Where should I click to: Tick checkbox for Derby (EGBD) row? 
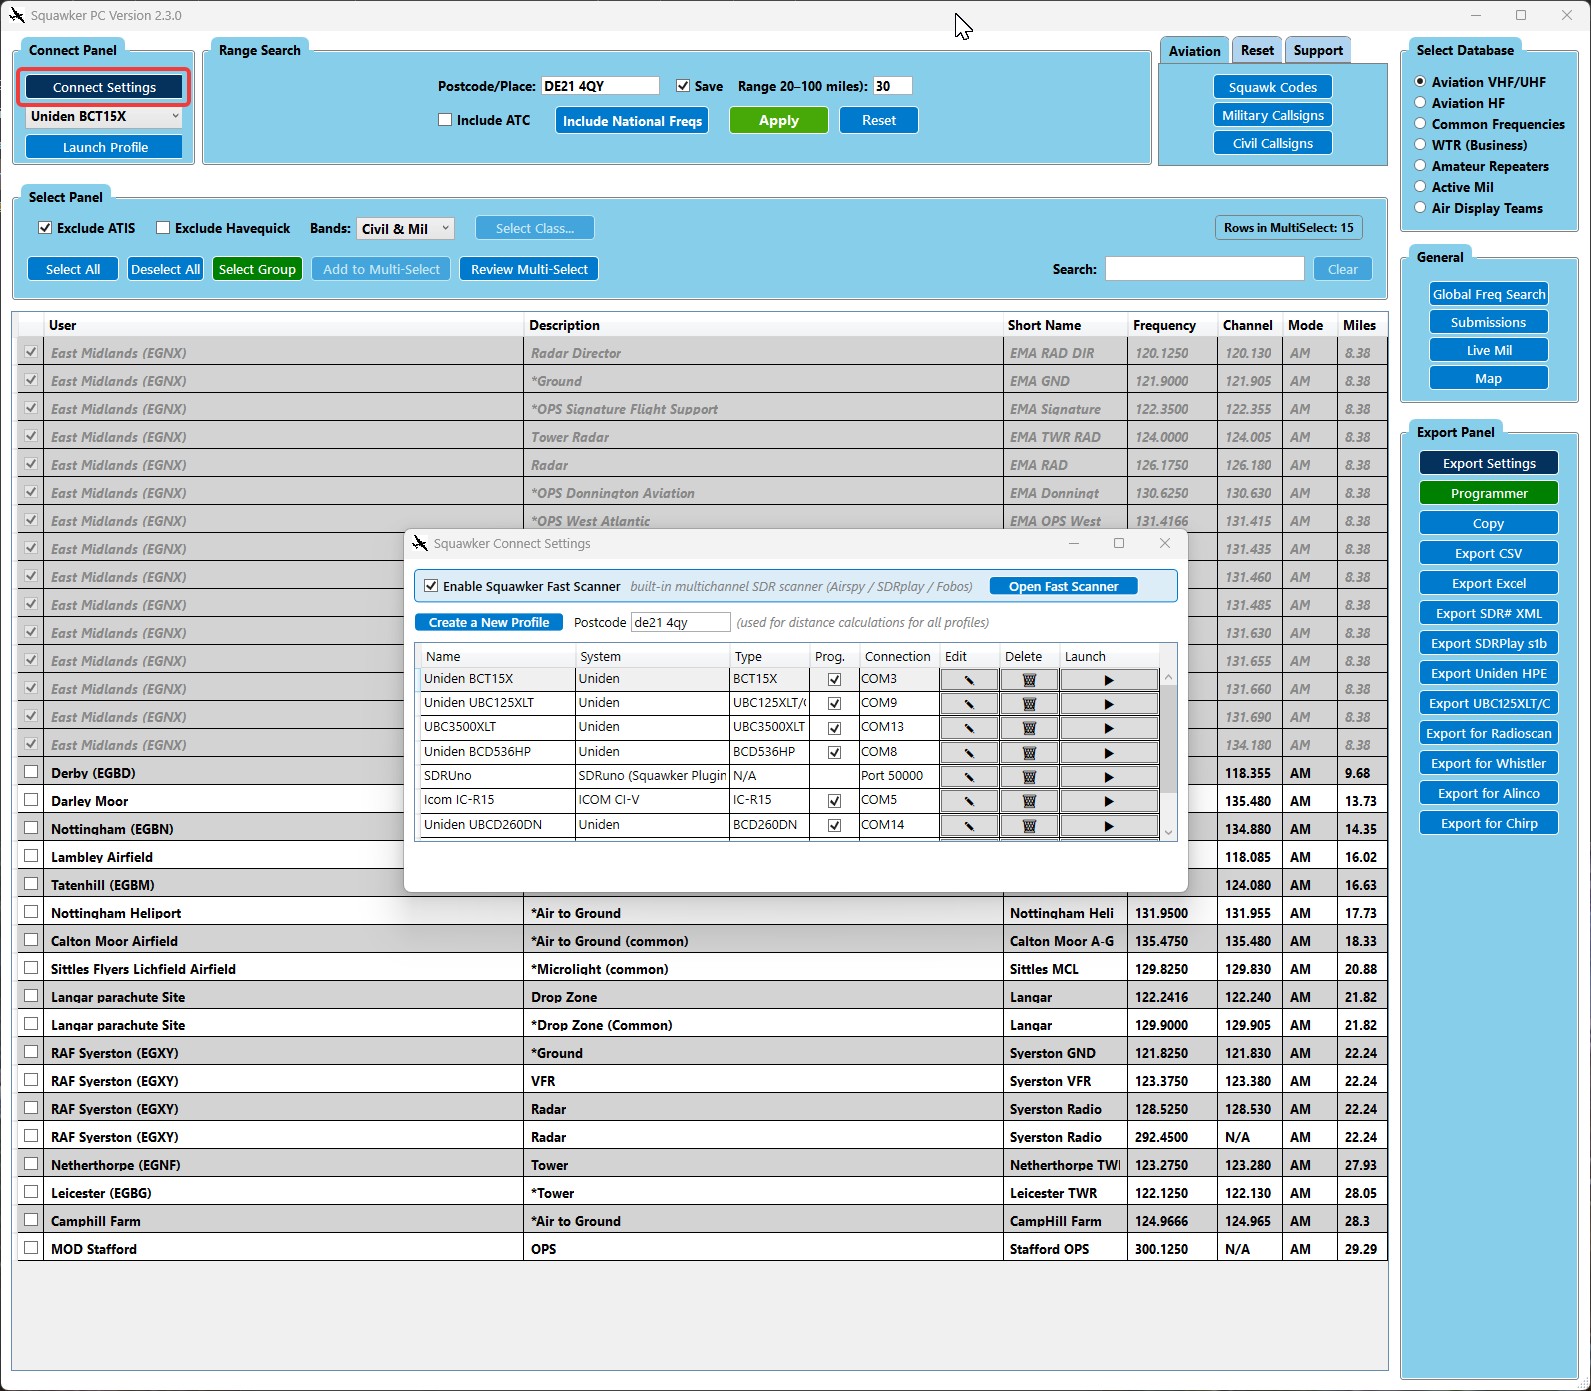coord(31,772)
